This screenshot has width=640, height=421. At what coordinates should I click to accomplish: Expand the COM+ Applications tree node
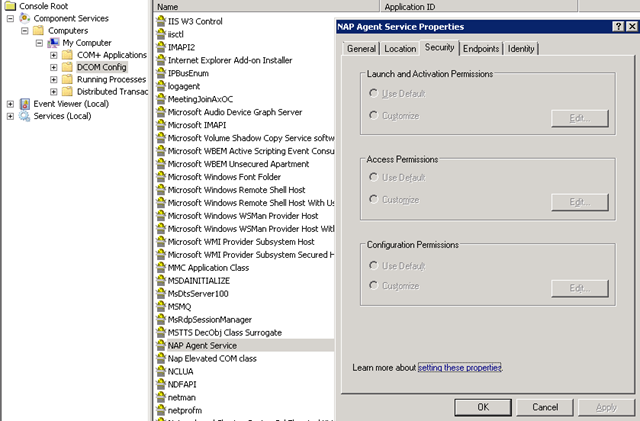point(54,55)
